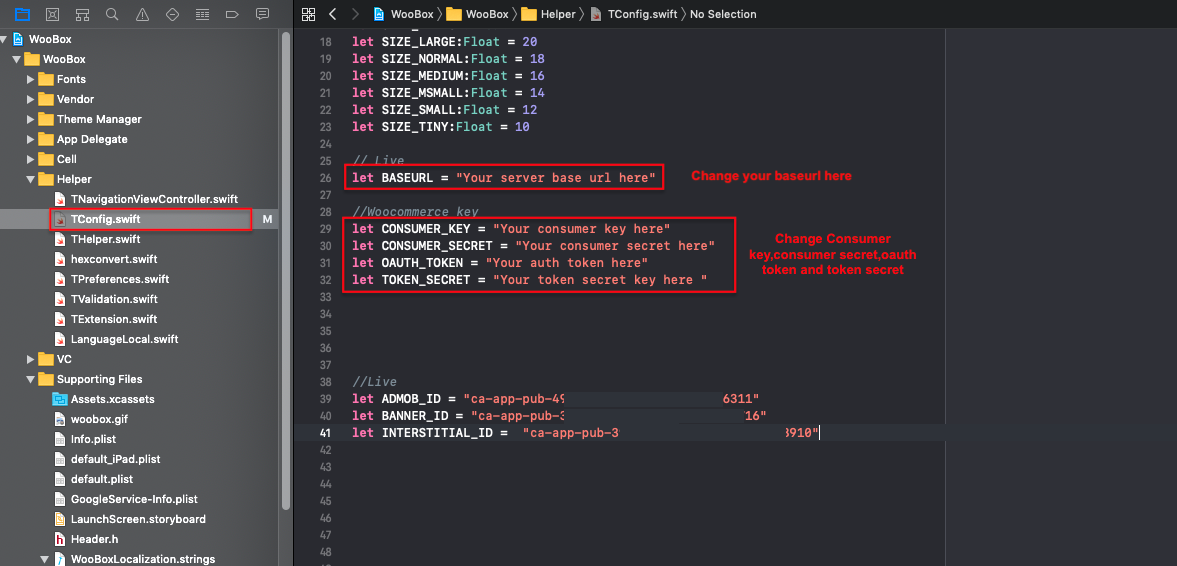This screenshot has width=1177, height=566.
Task: Click WooBox project in the jump bar
Action: (x=405, y=14)
